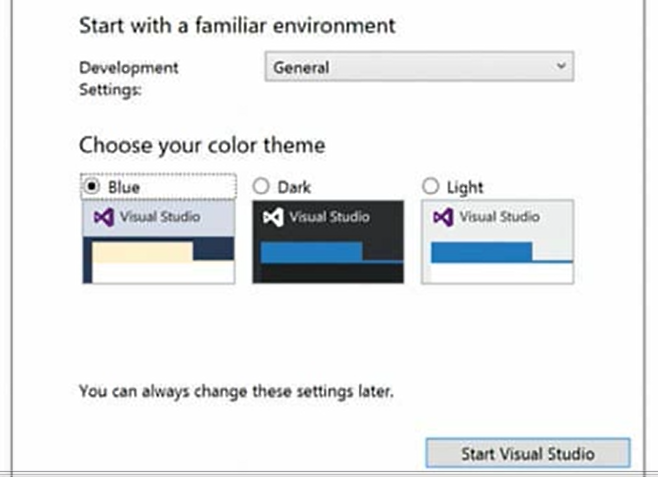
Task: Select the Blue theme radio button
Action: 91,186
